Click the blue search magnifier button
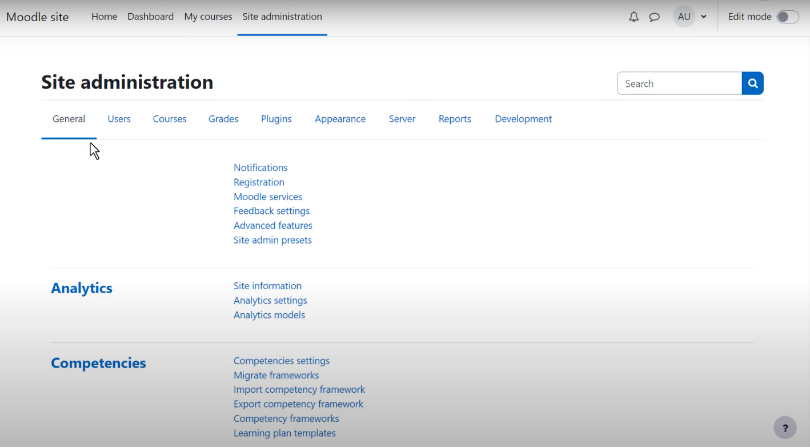 pos(753,83)
